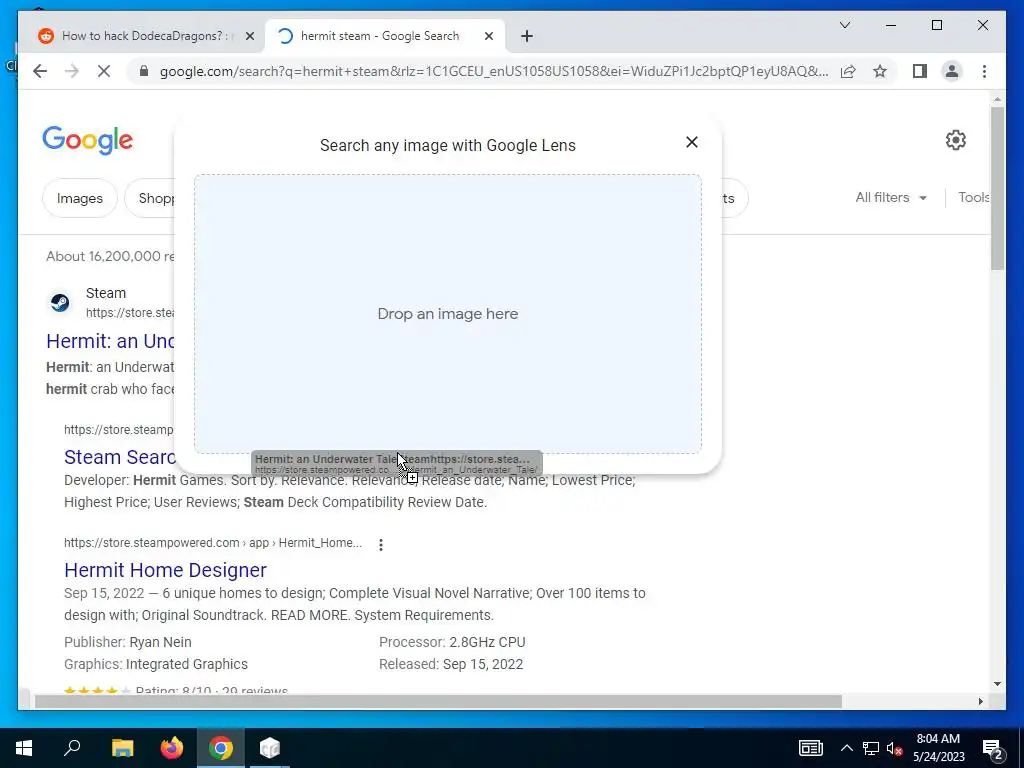
Task: Open the Chrome profile avatar
Action: [x=952, y=71]
